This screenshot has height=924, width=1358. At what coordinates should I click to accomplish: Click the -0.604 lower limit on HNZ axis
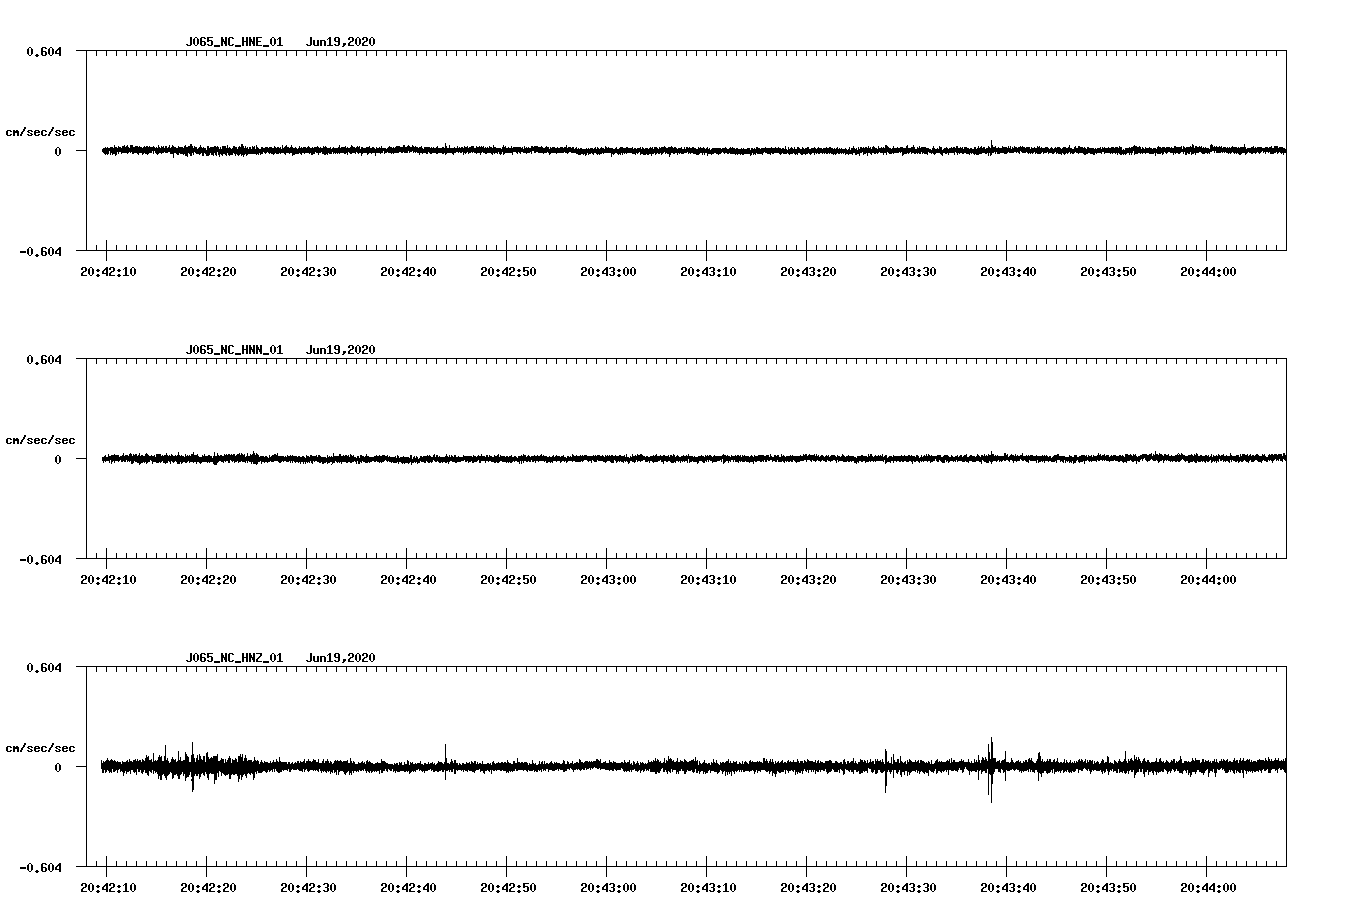41,867
